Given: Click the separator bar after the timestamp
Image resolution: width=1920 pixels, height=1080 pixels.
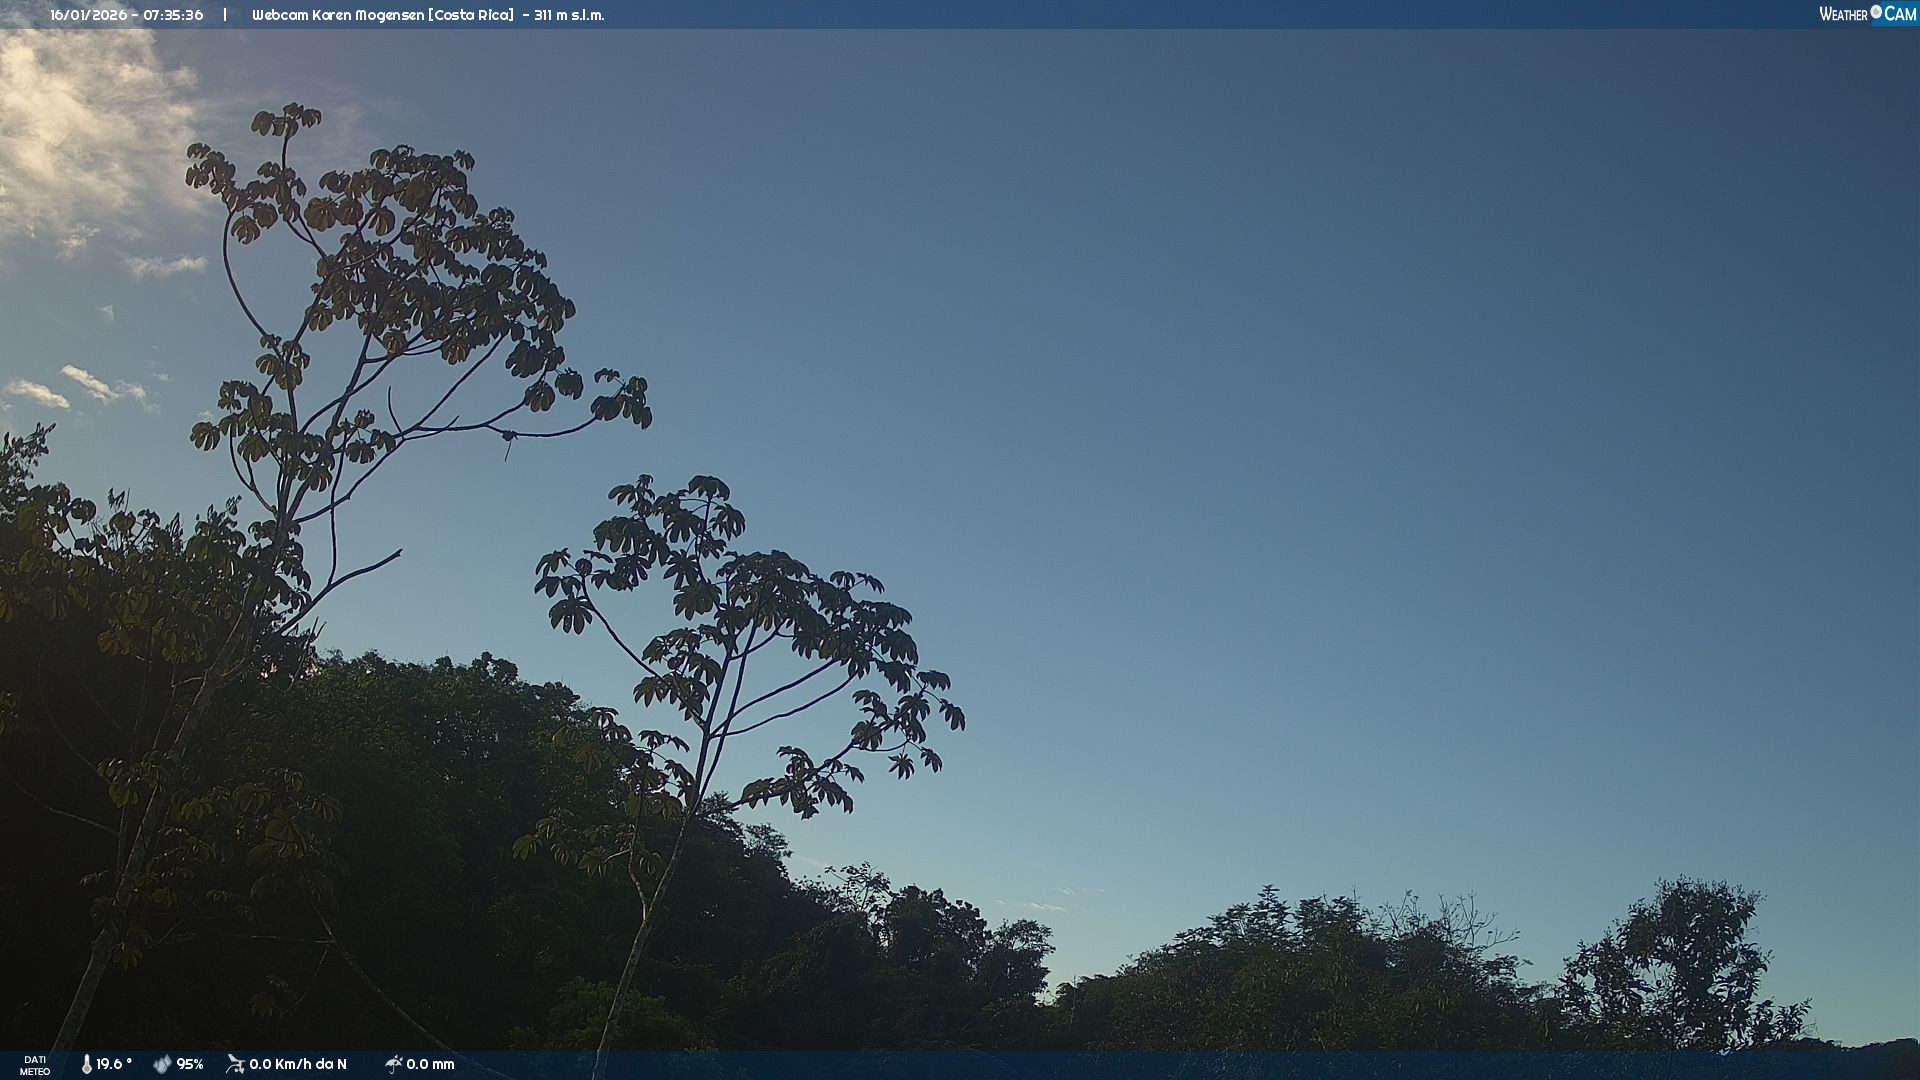Looking at the screenshot, I should (x=225, y=15).
